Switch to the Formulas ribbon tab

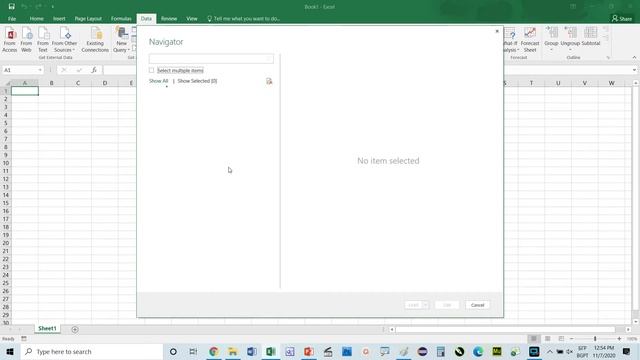click(x=121, y=19)
